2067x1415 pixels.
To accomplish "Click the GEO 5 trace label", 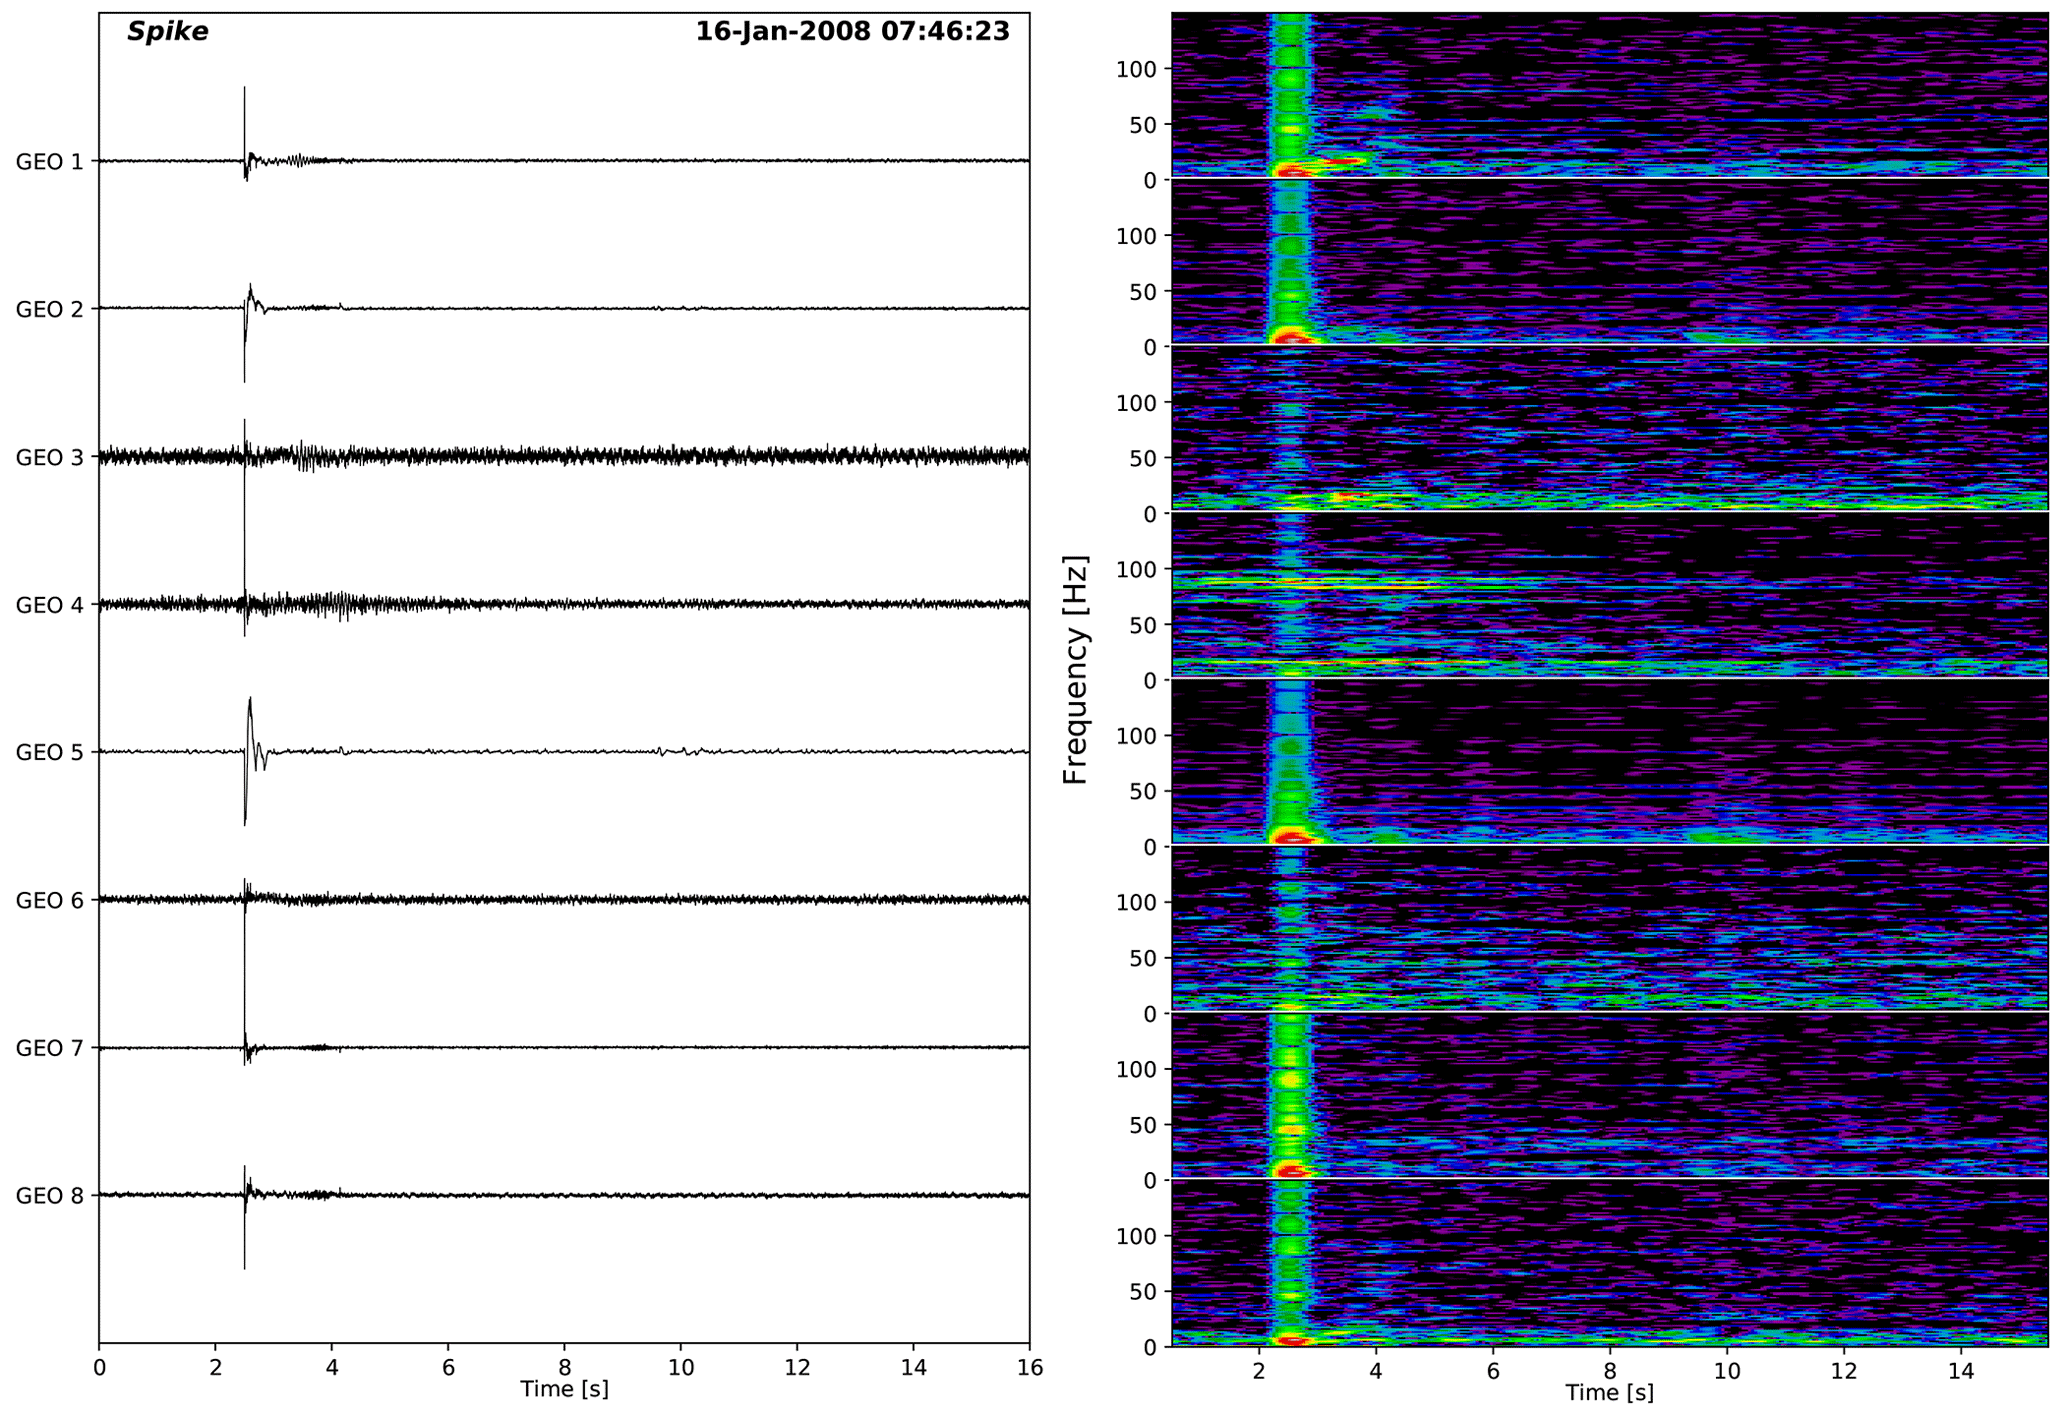I will tap(49, 753).
